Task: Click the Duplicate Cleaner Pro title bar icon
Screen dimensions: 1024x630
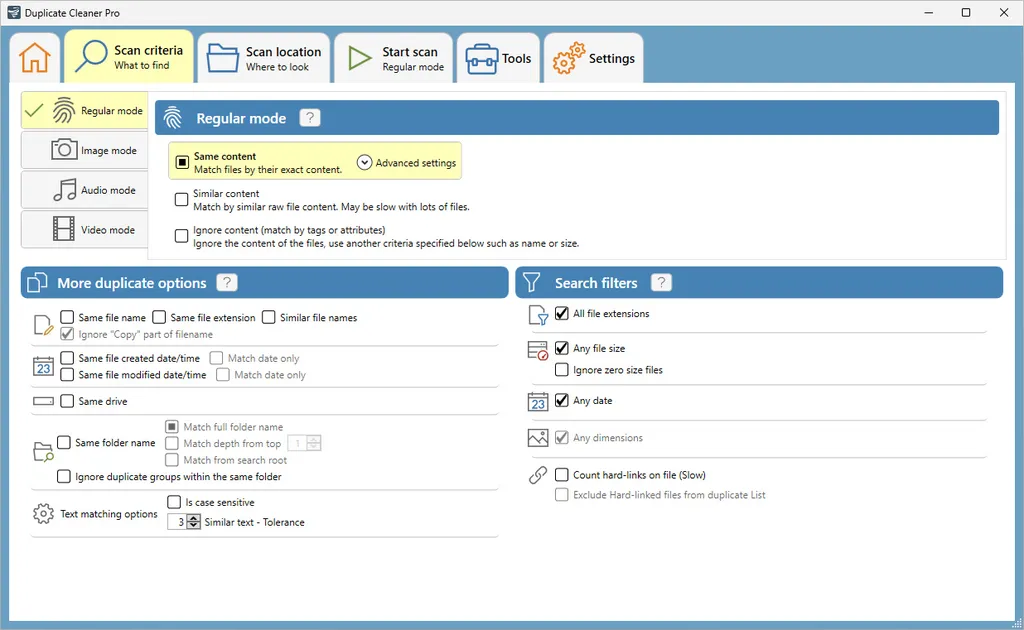Action: (x=14, y=12)
